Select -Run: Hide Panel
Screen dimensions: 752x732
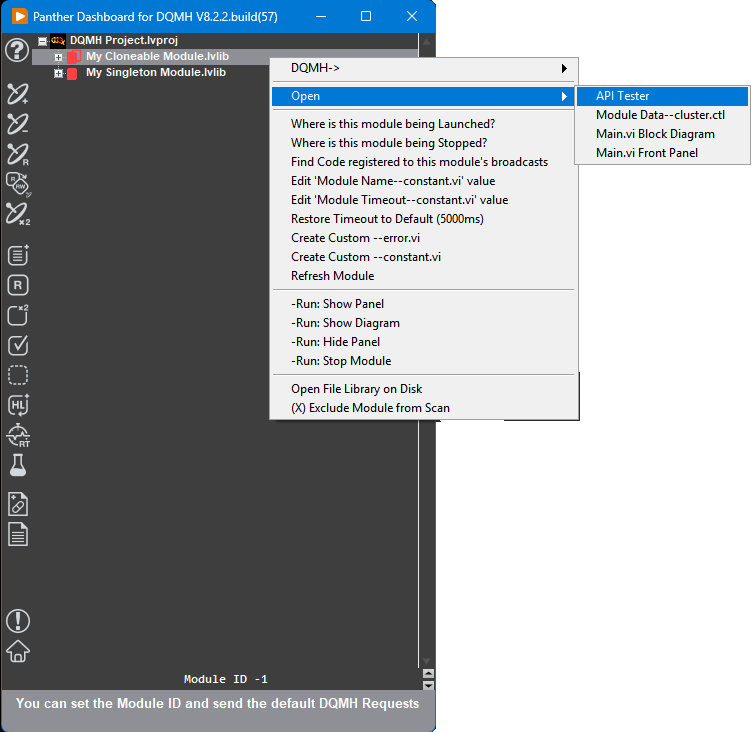[x=423, y=342]
